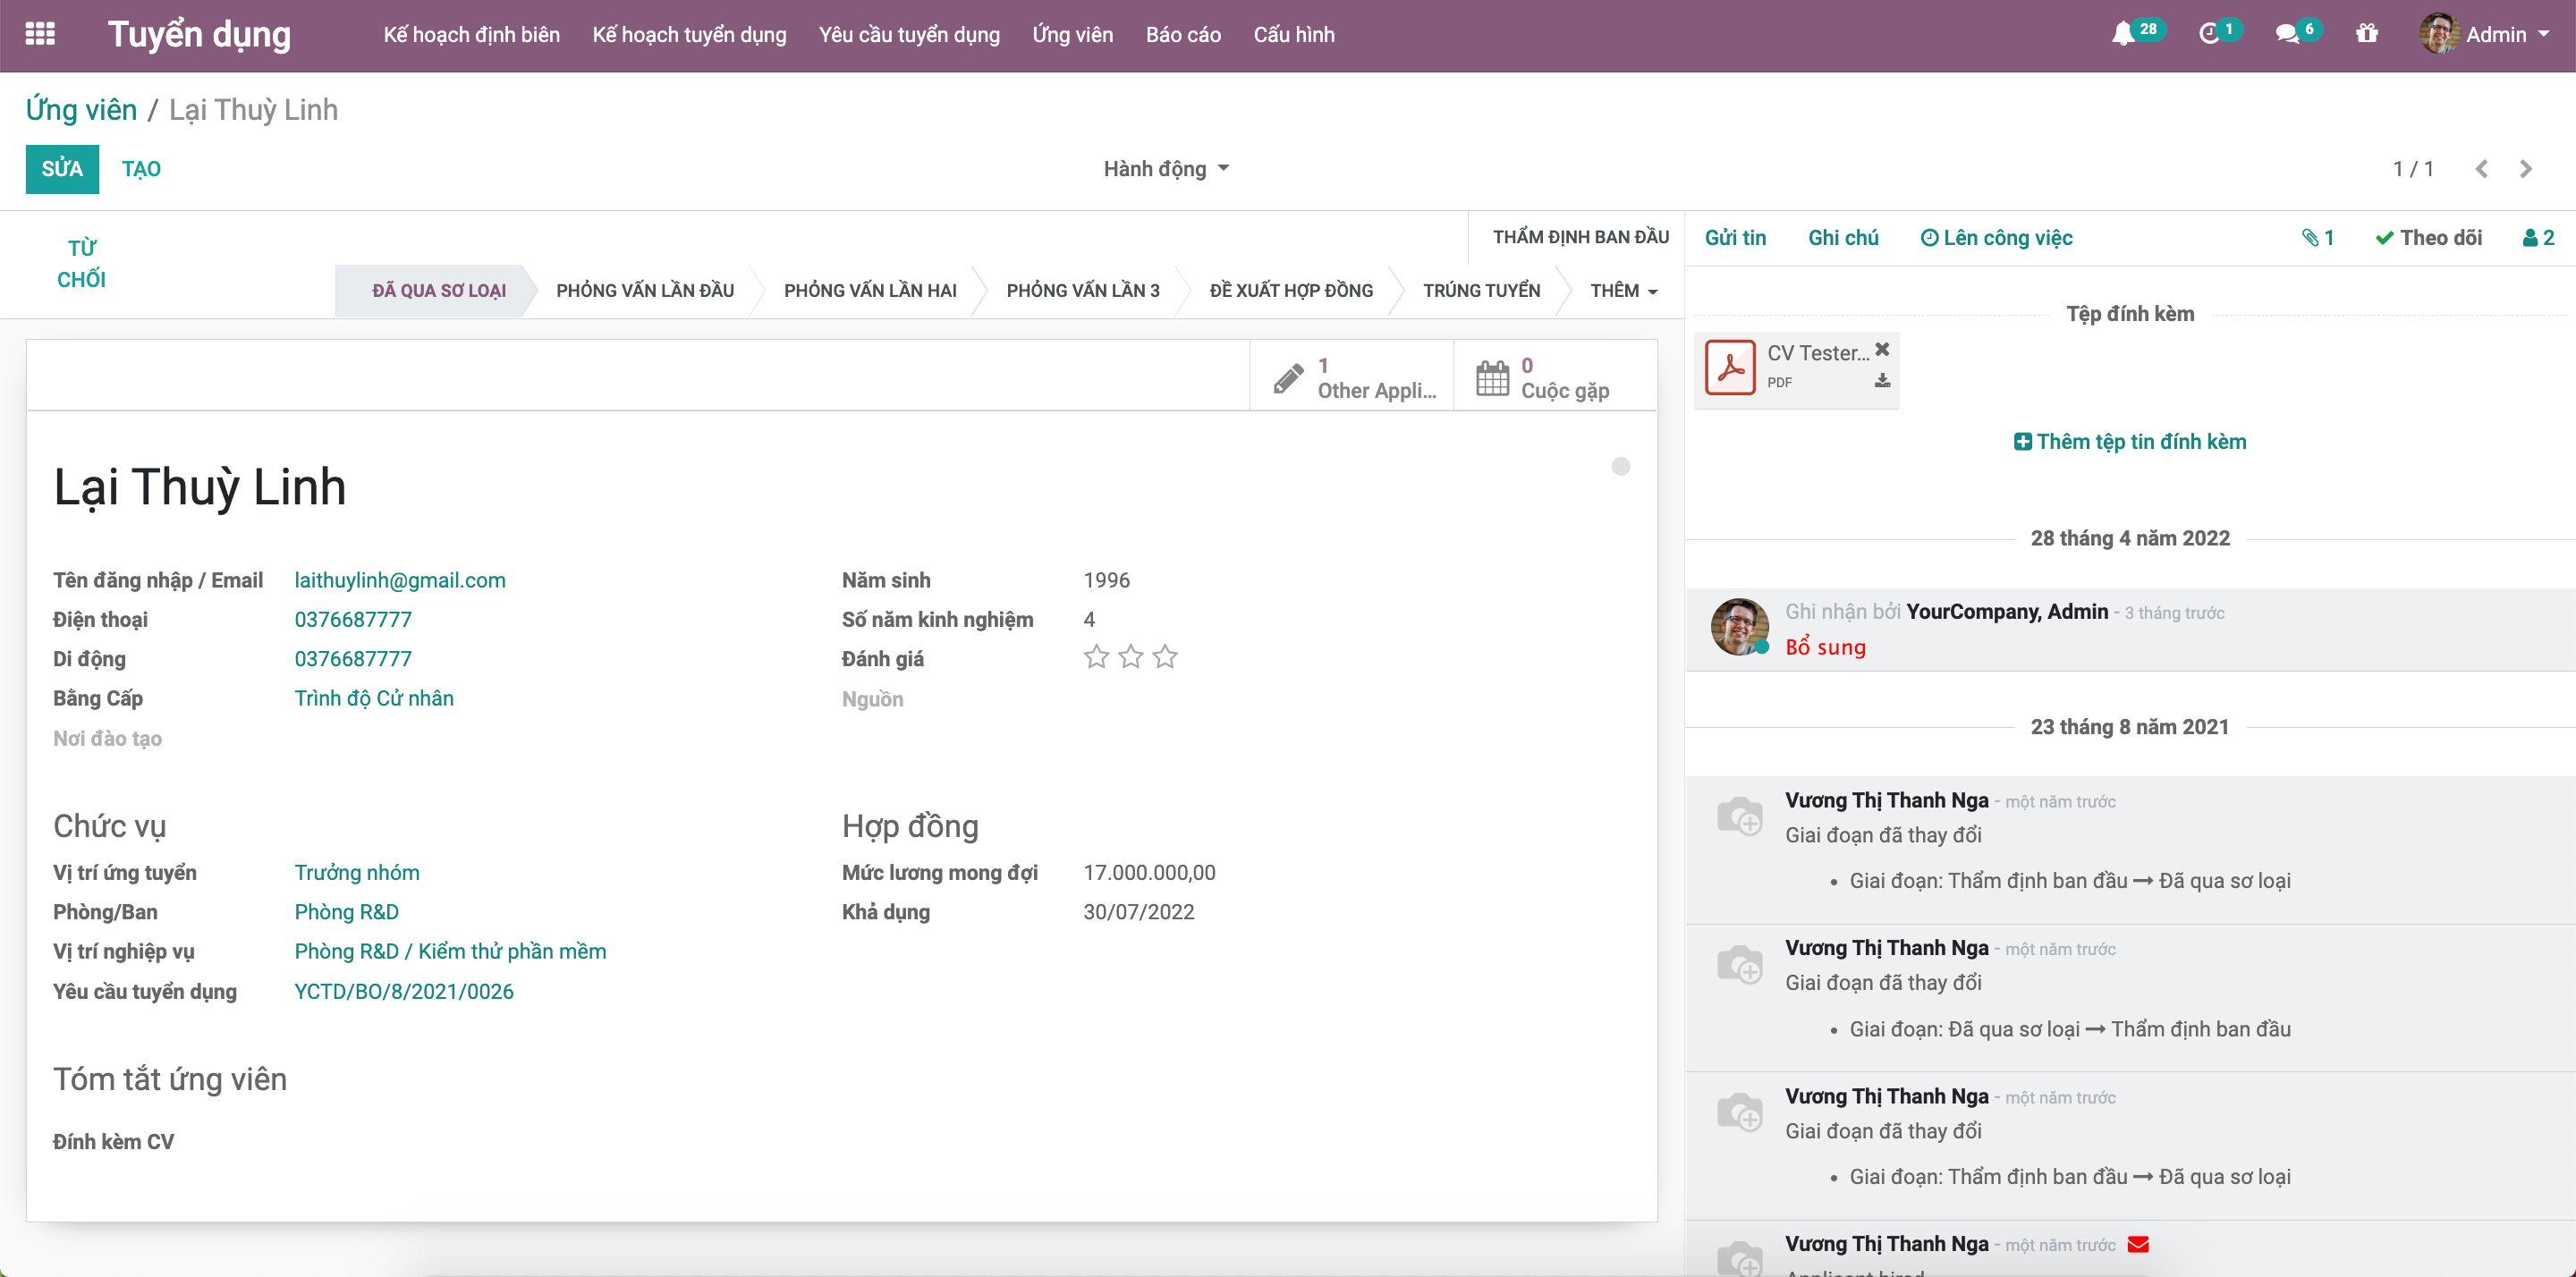
Task: Click the SỬA edit button
Action: tap(62, 169)
